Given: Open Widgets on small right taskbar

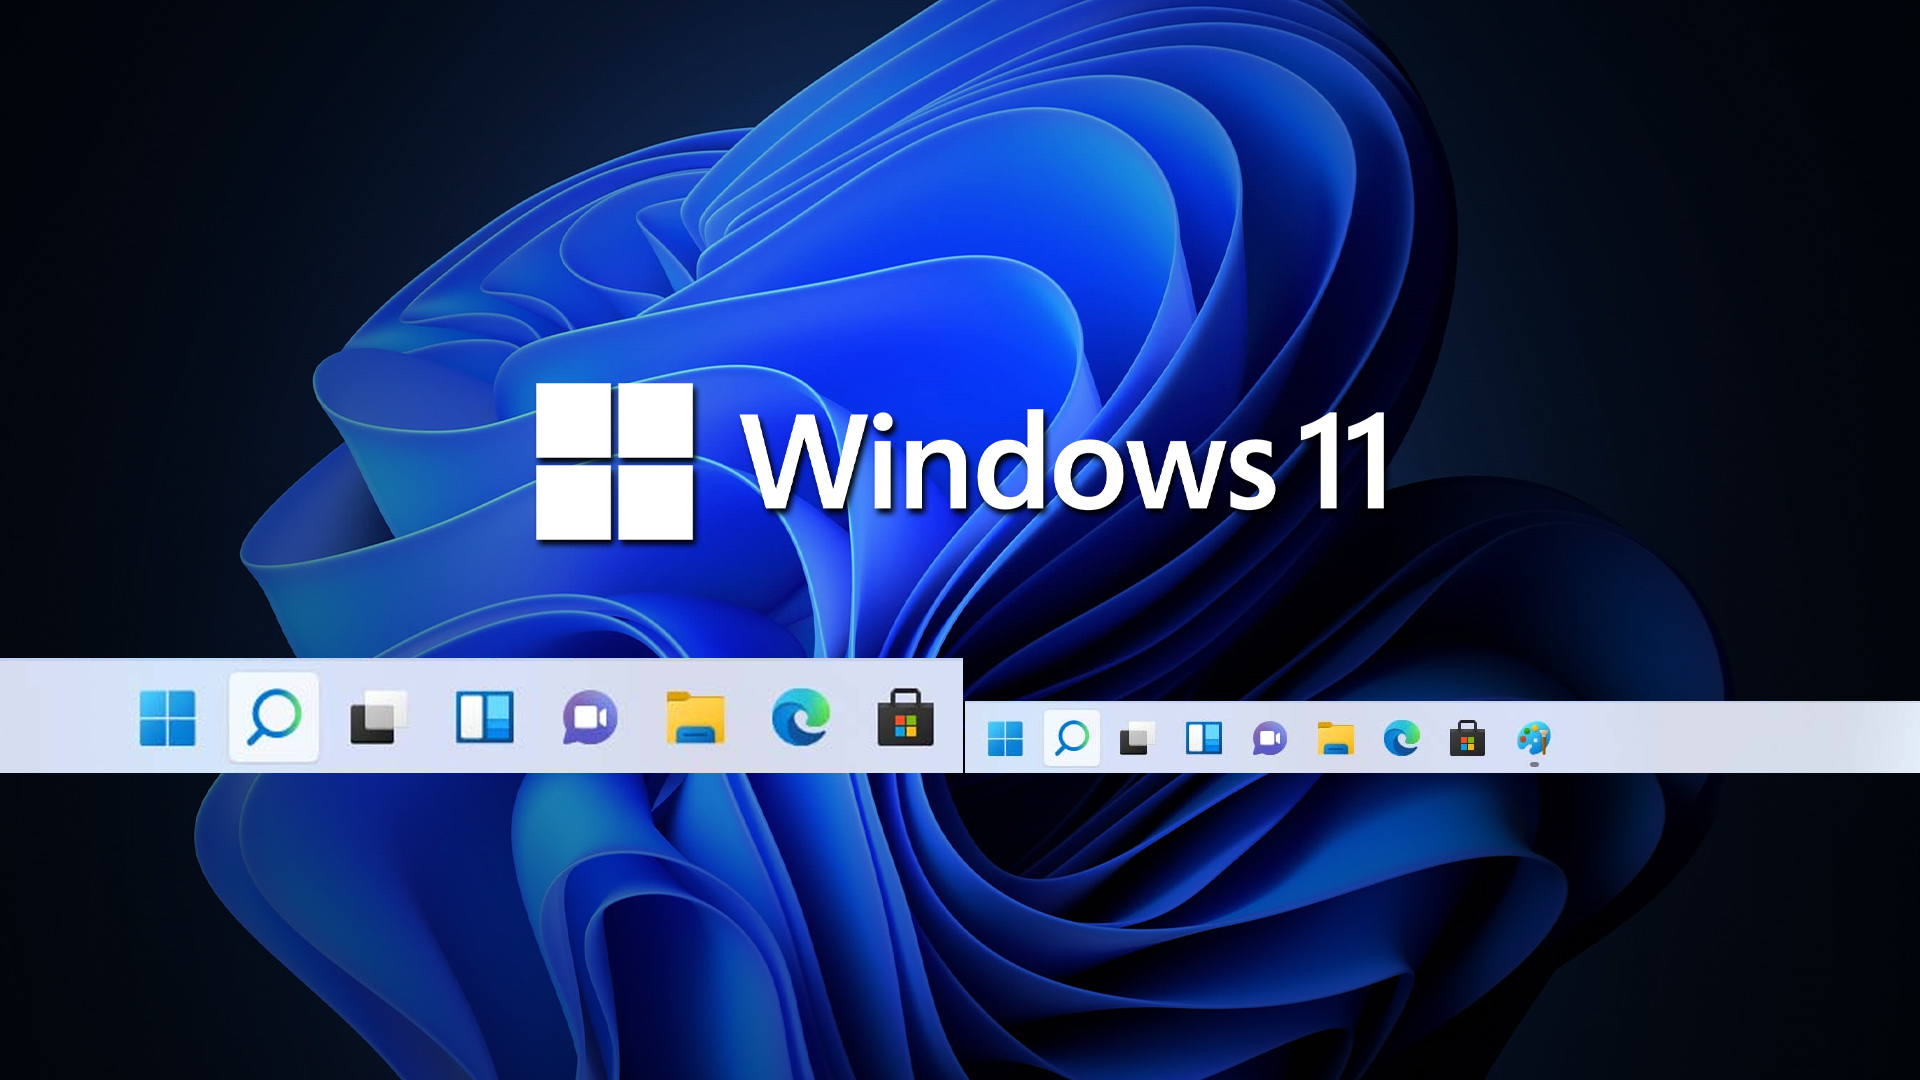Looking at the screenshot, I should [x=1204, y=739].
